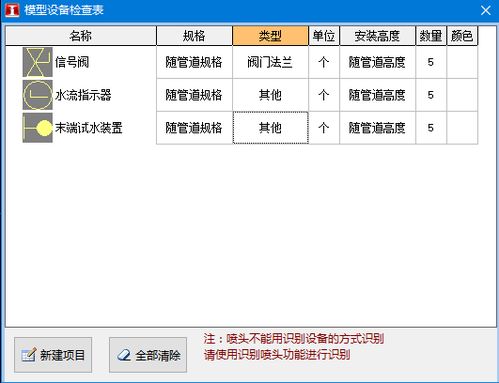Click the 信号阀 valve symbol icon
This screenshot has width=499, height=383.
(37, 62)
